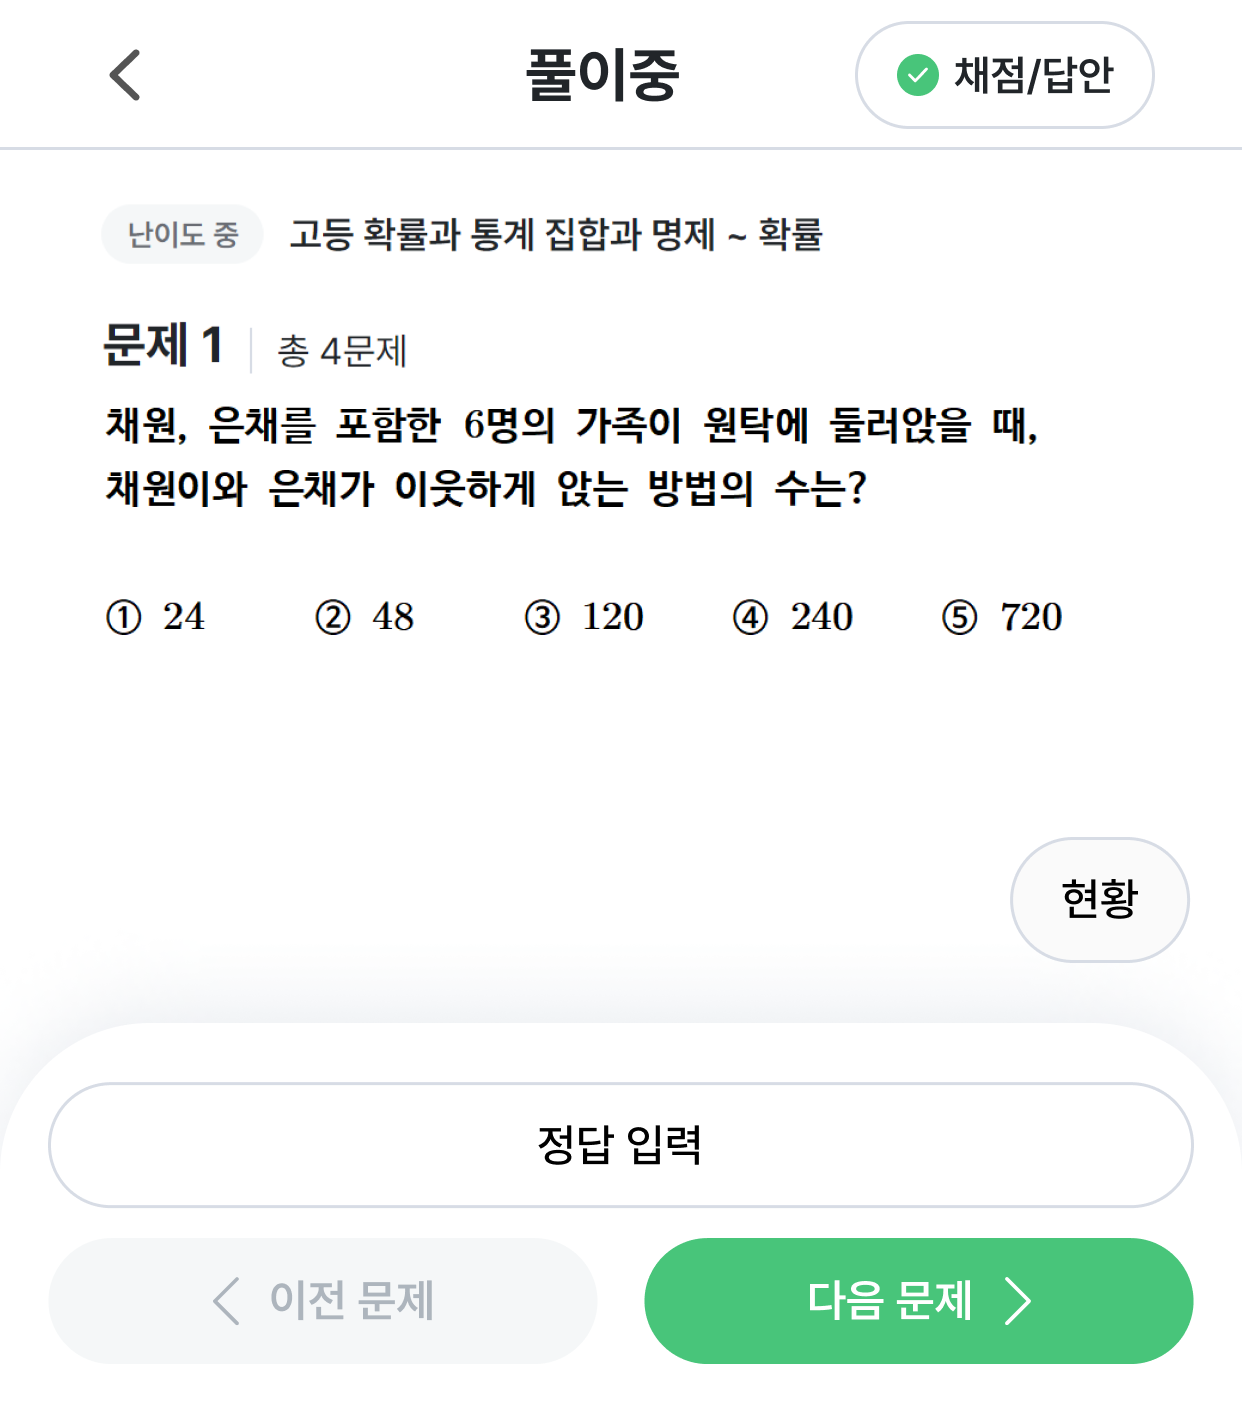The image size is (1242, 1416).
Task: Click the question text about 채원, 은채
Action: pyautogui.click(x=572, y=456)
